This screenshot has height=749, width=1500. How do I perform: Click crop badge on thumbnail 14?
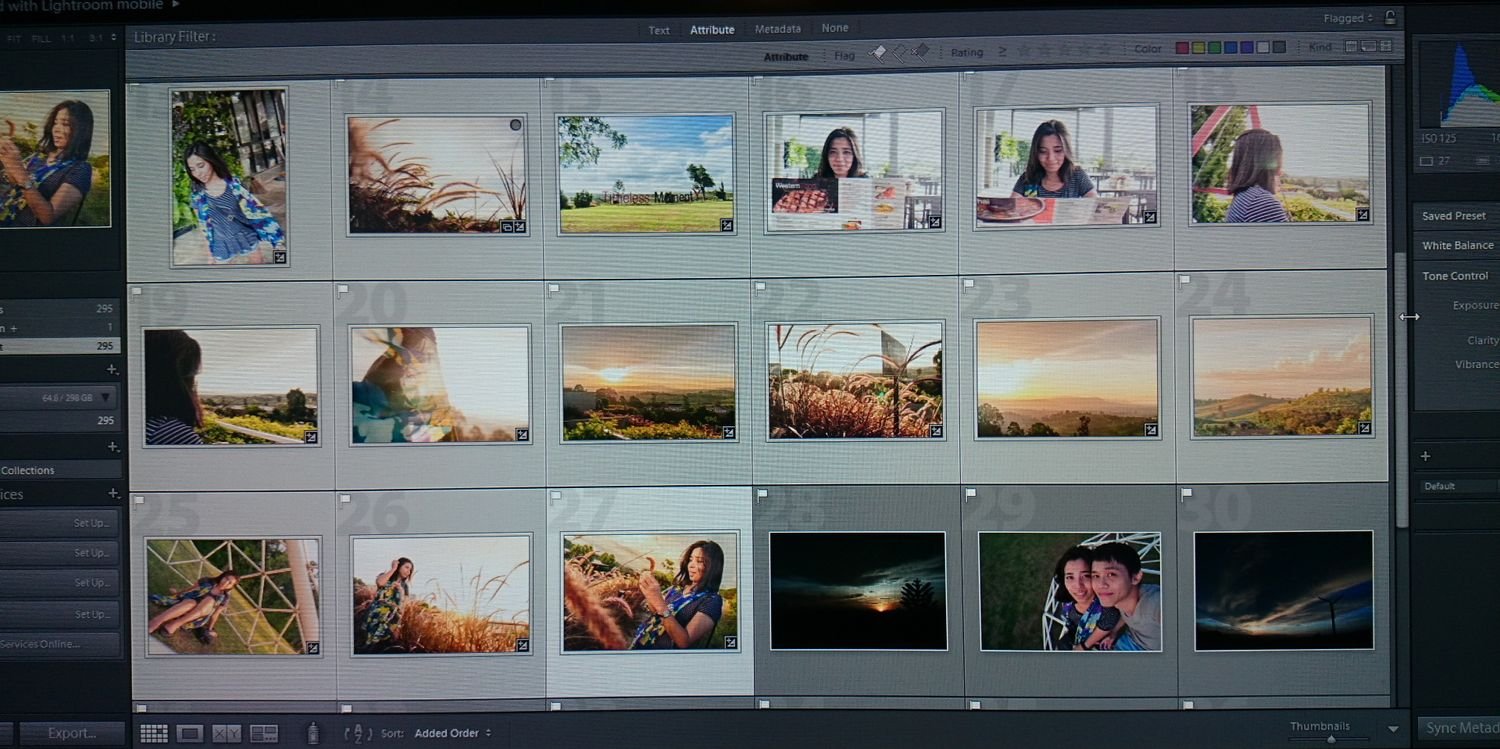click(x=507, y=227)
